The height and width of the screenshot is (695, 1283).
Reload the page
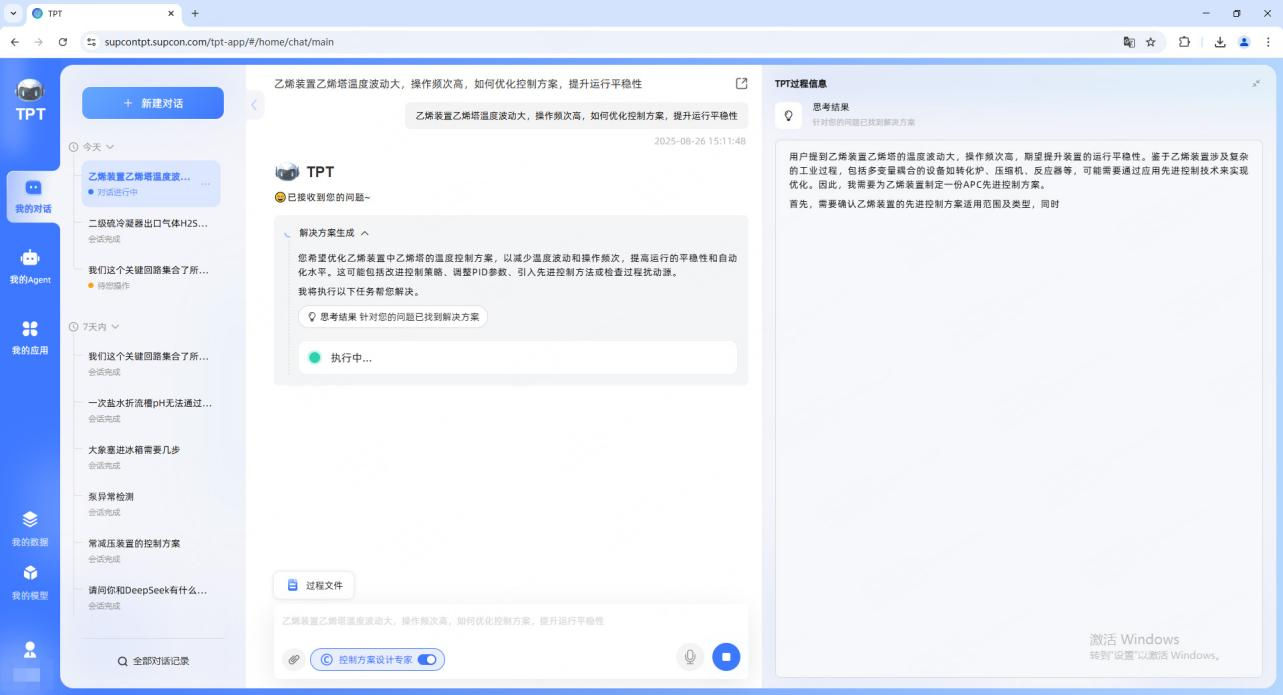[63, 42]
